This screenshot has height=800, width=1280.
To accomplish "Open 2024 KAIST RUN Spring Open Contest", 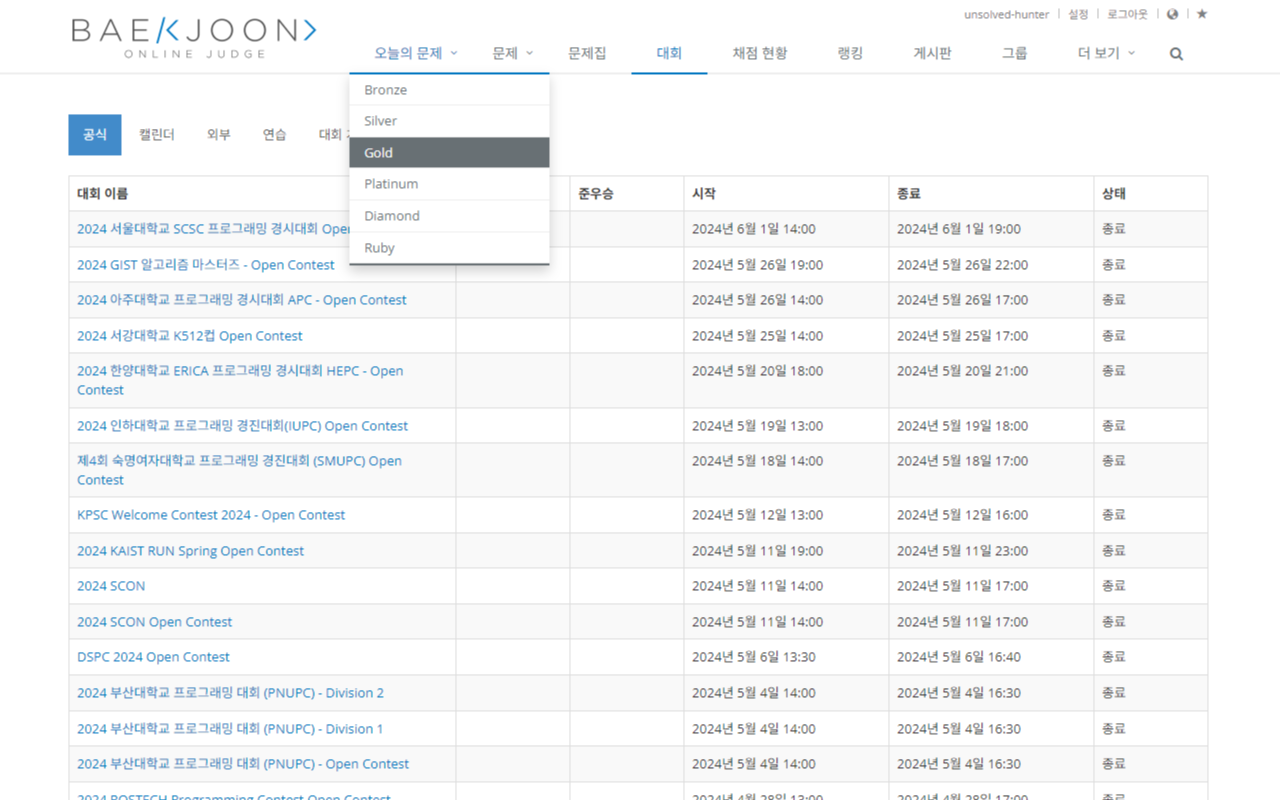I will click(x=191, y=551).
